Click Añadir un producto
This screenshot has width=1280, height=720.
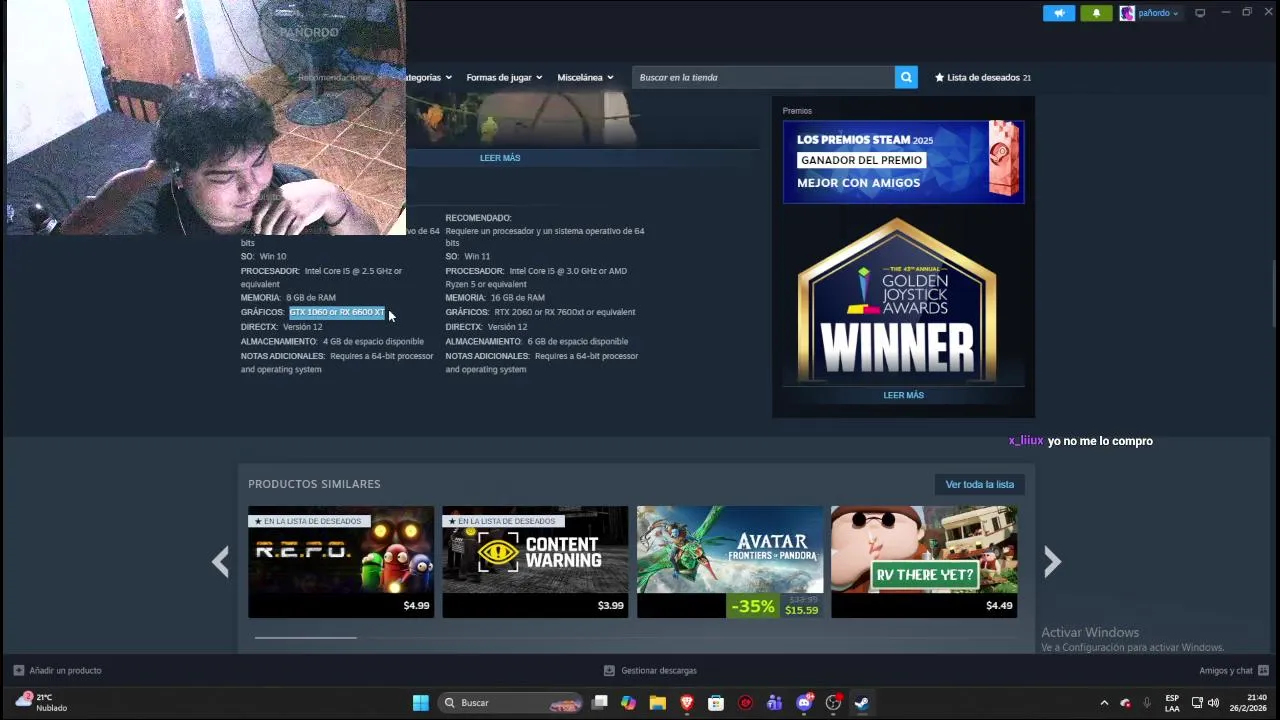coord(58,670)
